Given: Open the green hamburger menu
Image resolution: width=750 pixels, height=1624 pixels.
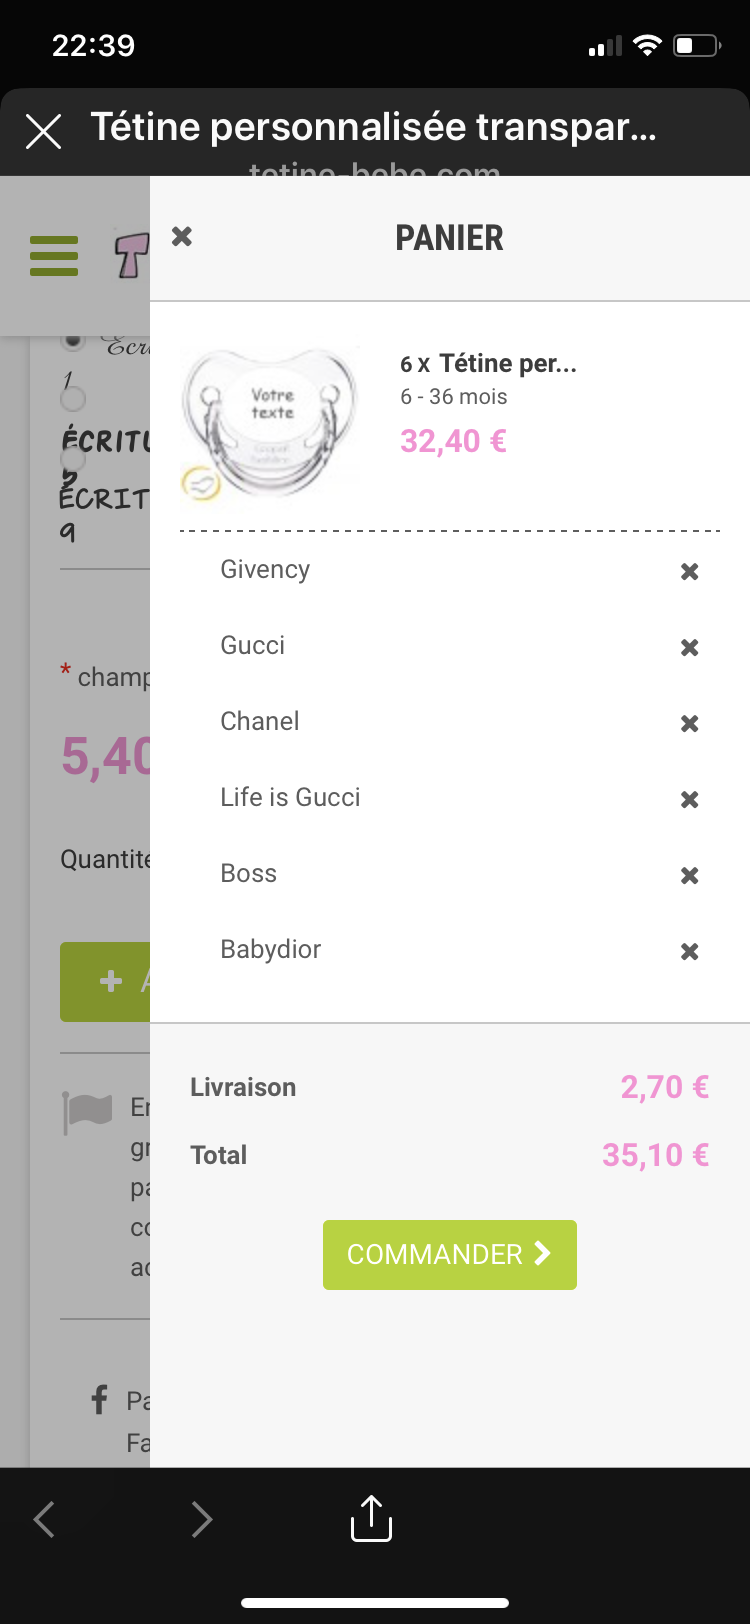Looking at the screenshot, I should [54, 256].
